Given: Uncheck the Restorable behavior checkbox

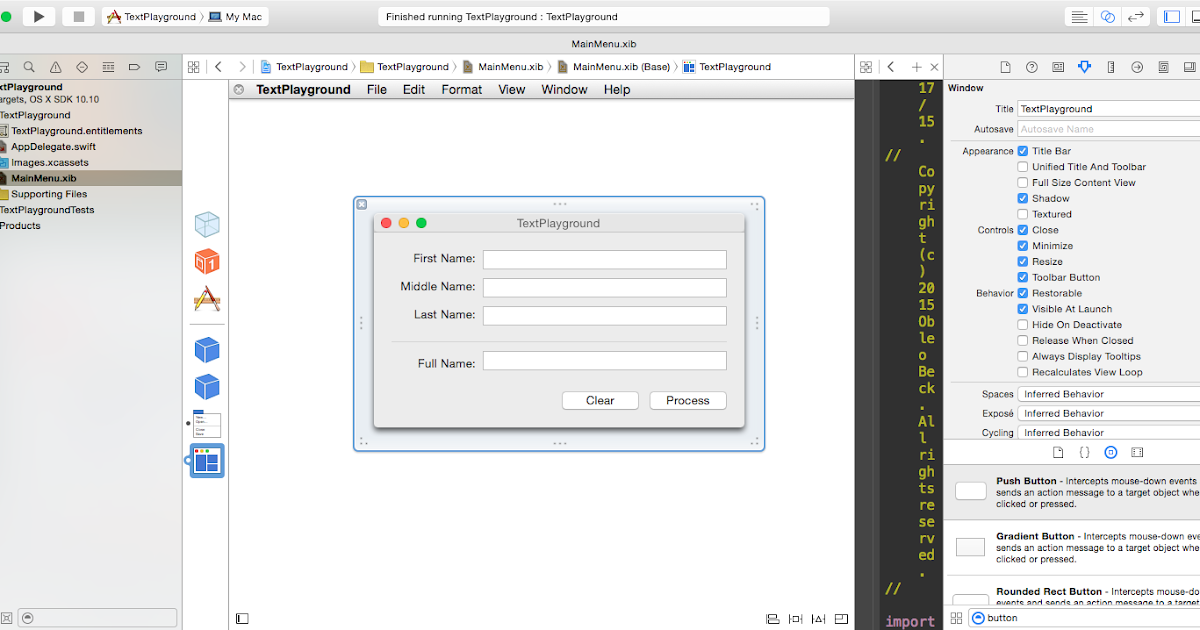Looking at the screenshot, I should pyautogui.click(x=1023, y=293).
